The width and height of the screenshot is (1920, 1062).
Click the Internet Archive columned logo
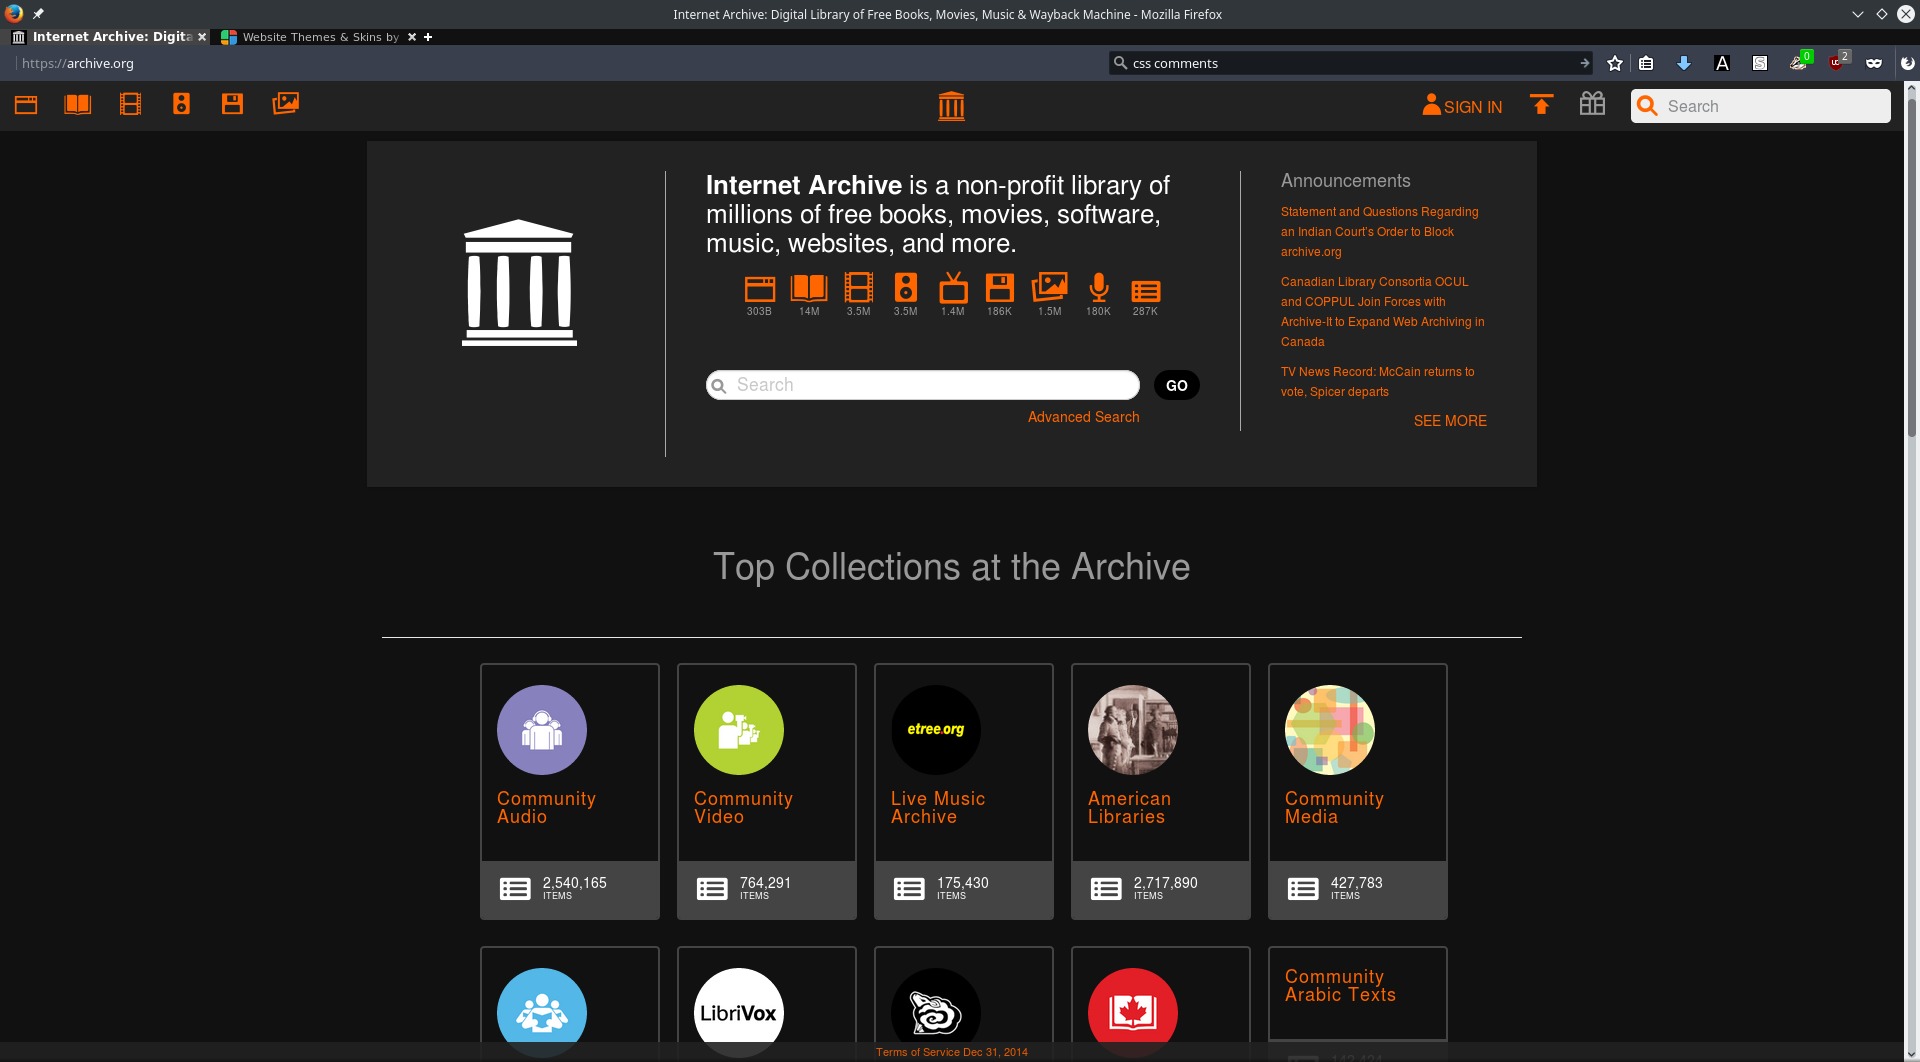tap(951, 104)
